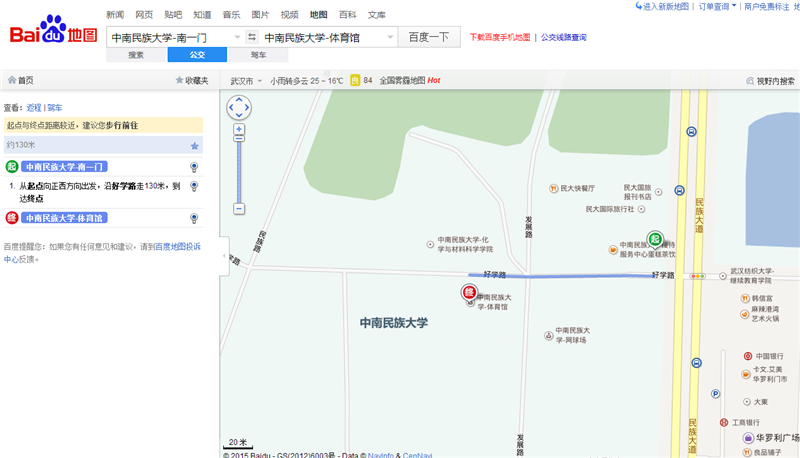Select the 搜索 search tab
This screenshot has height=458, width=800.
136,55
